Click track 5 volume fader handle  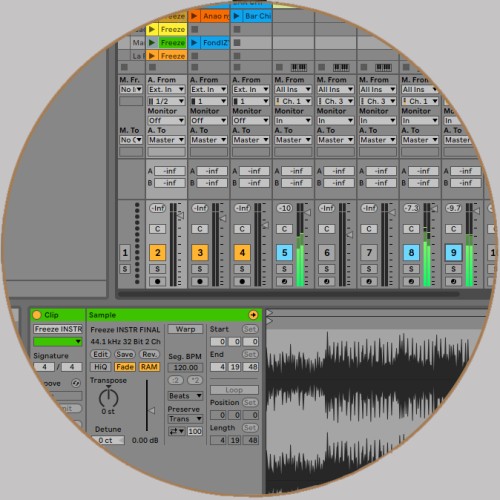coord(308,212)
